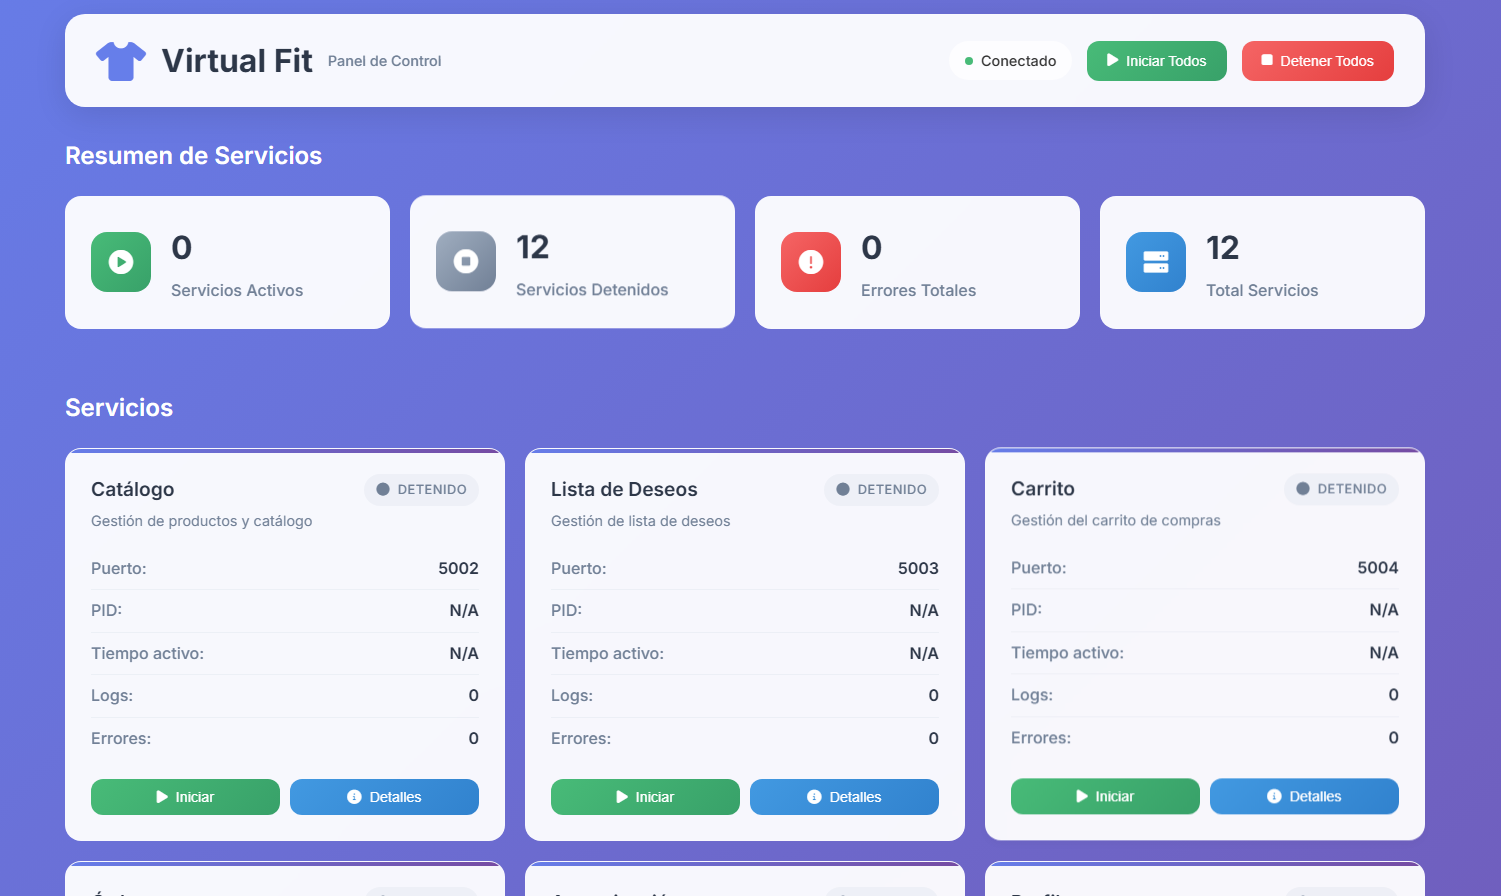Start the Carrito service with Iniciar
1501x896 pixels.
click(1105, 796)
